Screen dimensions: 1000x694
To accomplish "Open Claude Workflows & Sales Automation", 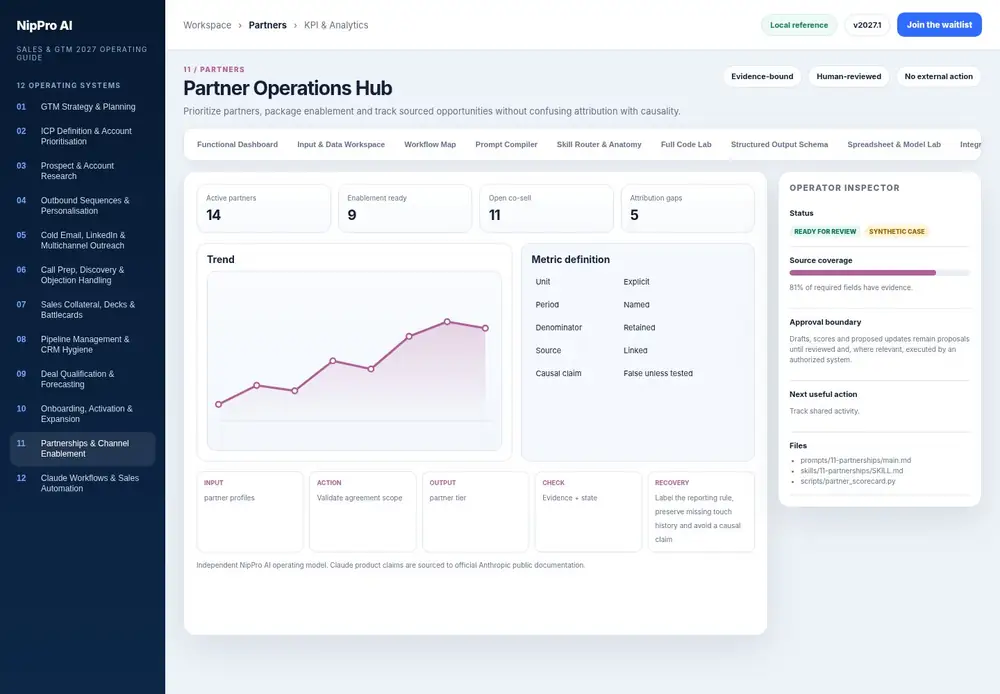I will (82, 483).
